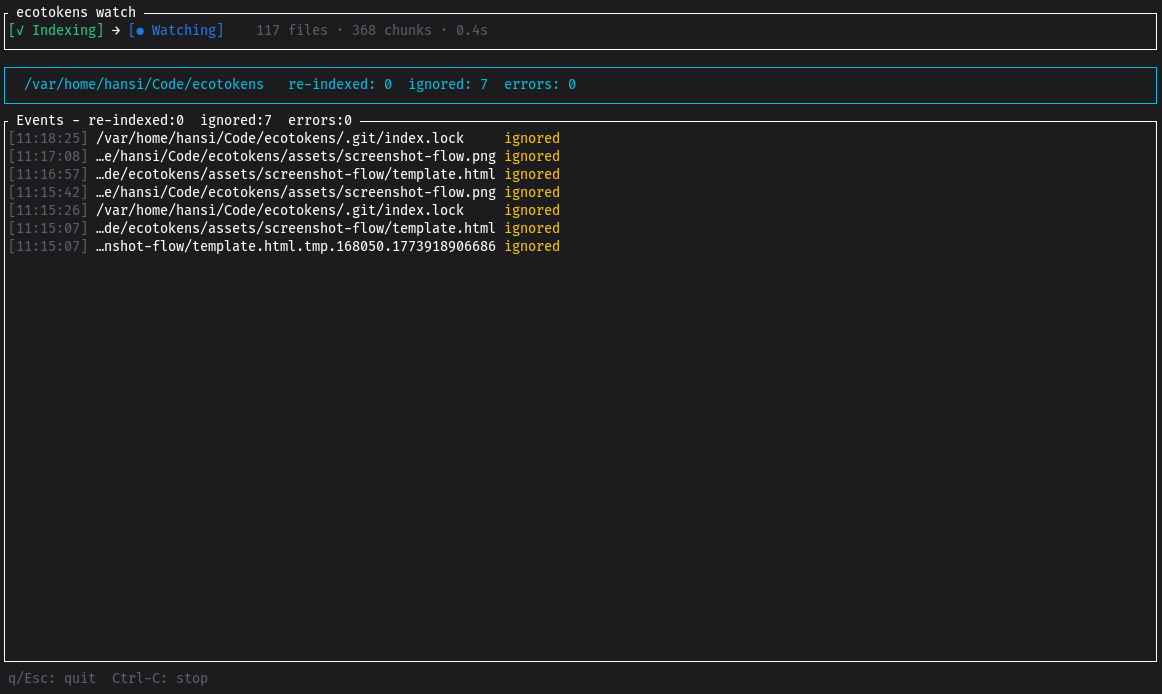Click the .git/index.lock path logged at 11:15:26
This screenshot has width=1162, height=694.
[280, 211]
